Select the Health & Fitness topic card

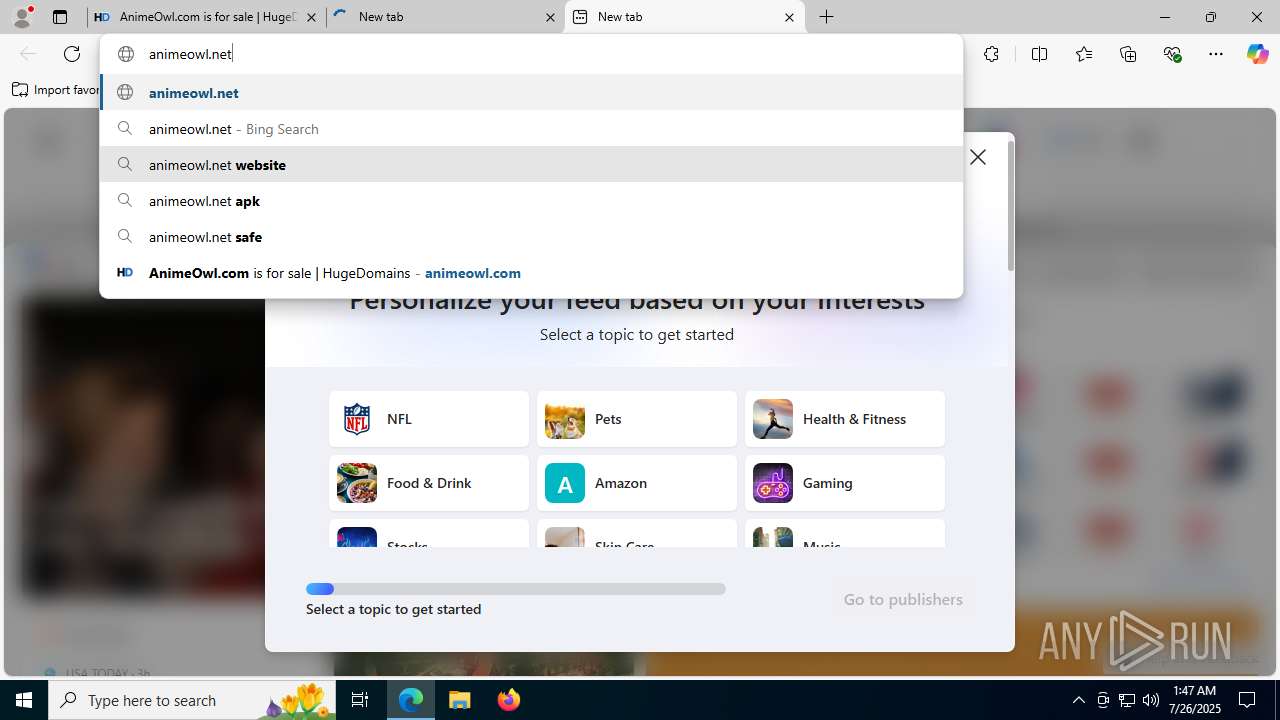tap(845, 419)
